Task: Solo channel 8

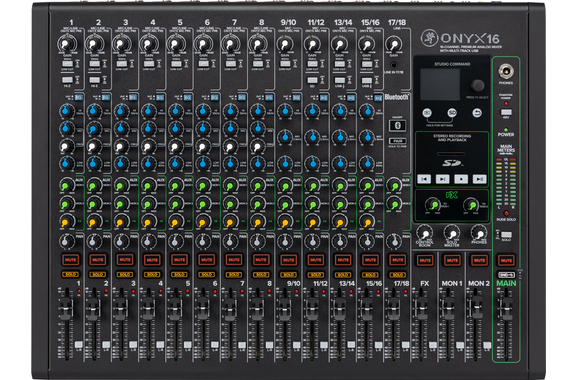Action: pos(261,275)
